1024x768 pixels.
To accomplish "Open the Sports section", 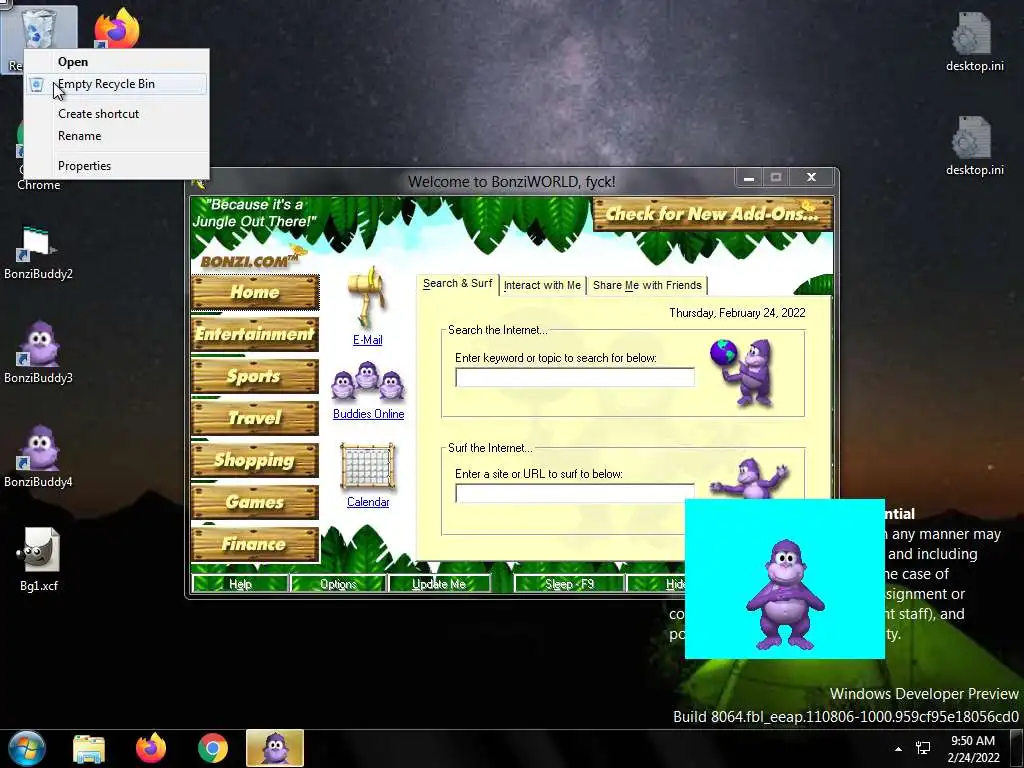I will pos(255,376).
